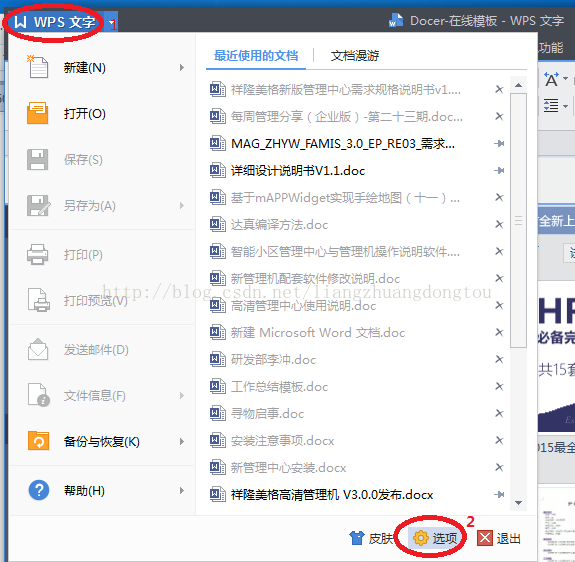Toggle pin for 祥隆美格新版管理中心需求规格说明书 file
The width and height of the screenshot is (575, 562).
[499, 89]
